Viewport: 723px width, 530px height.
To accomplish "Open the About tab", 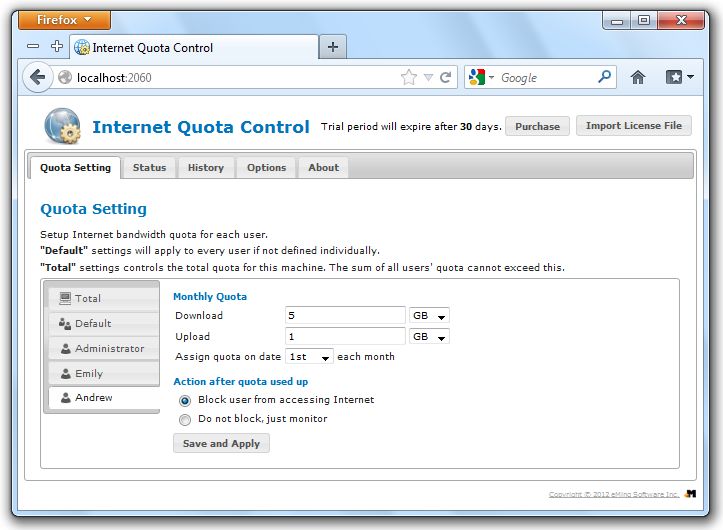I will 323,167.
